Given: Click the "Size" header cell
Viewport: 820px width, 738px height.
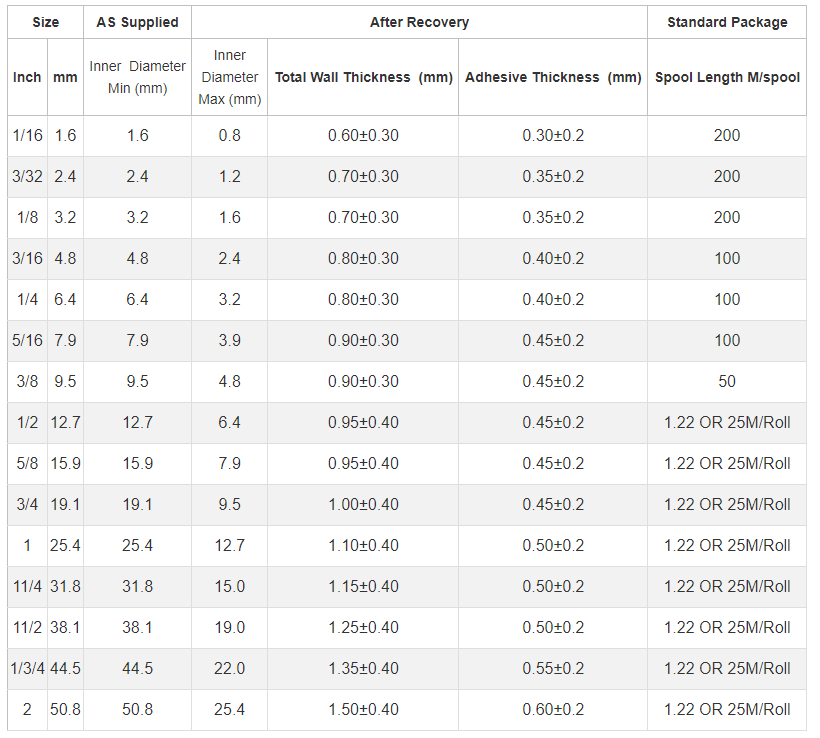Looking at the screenshot, I should point(45,22).
